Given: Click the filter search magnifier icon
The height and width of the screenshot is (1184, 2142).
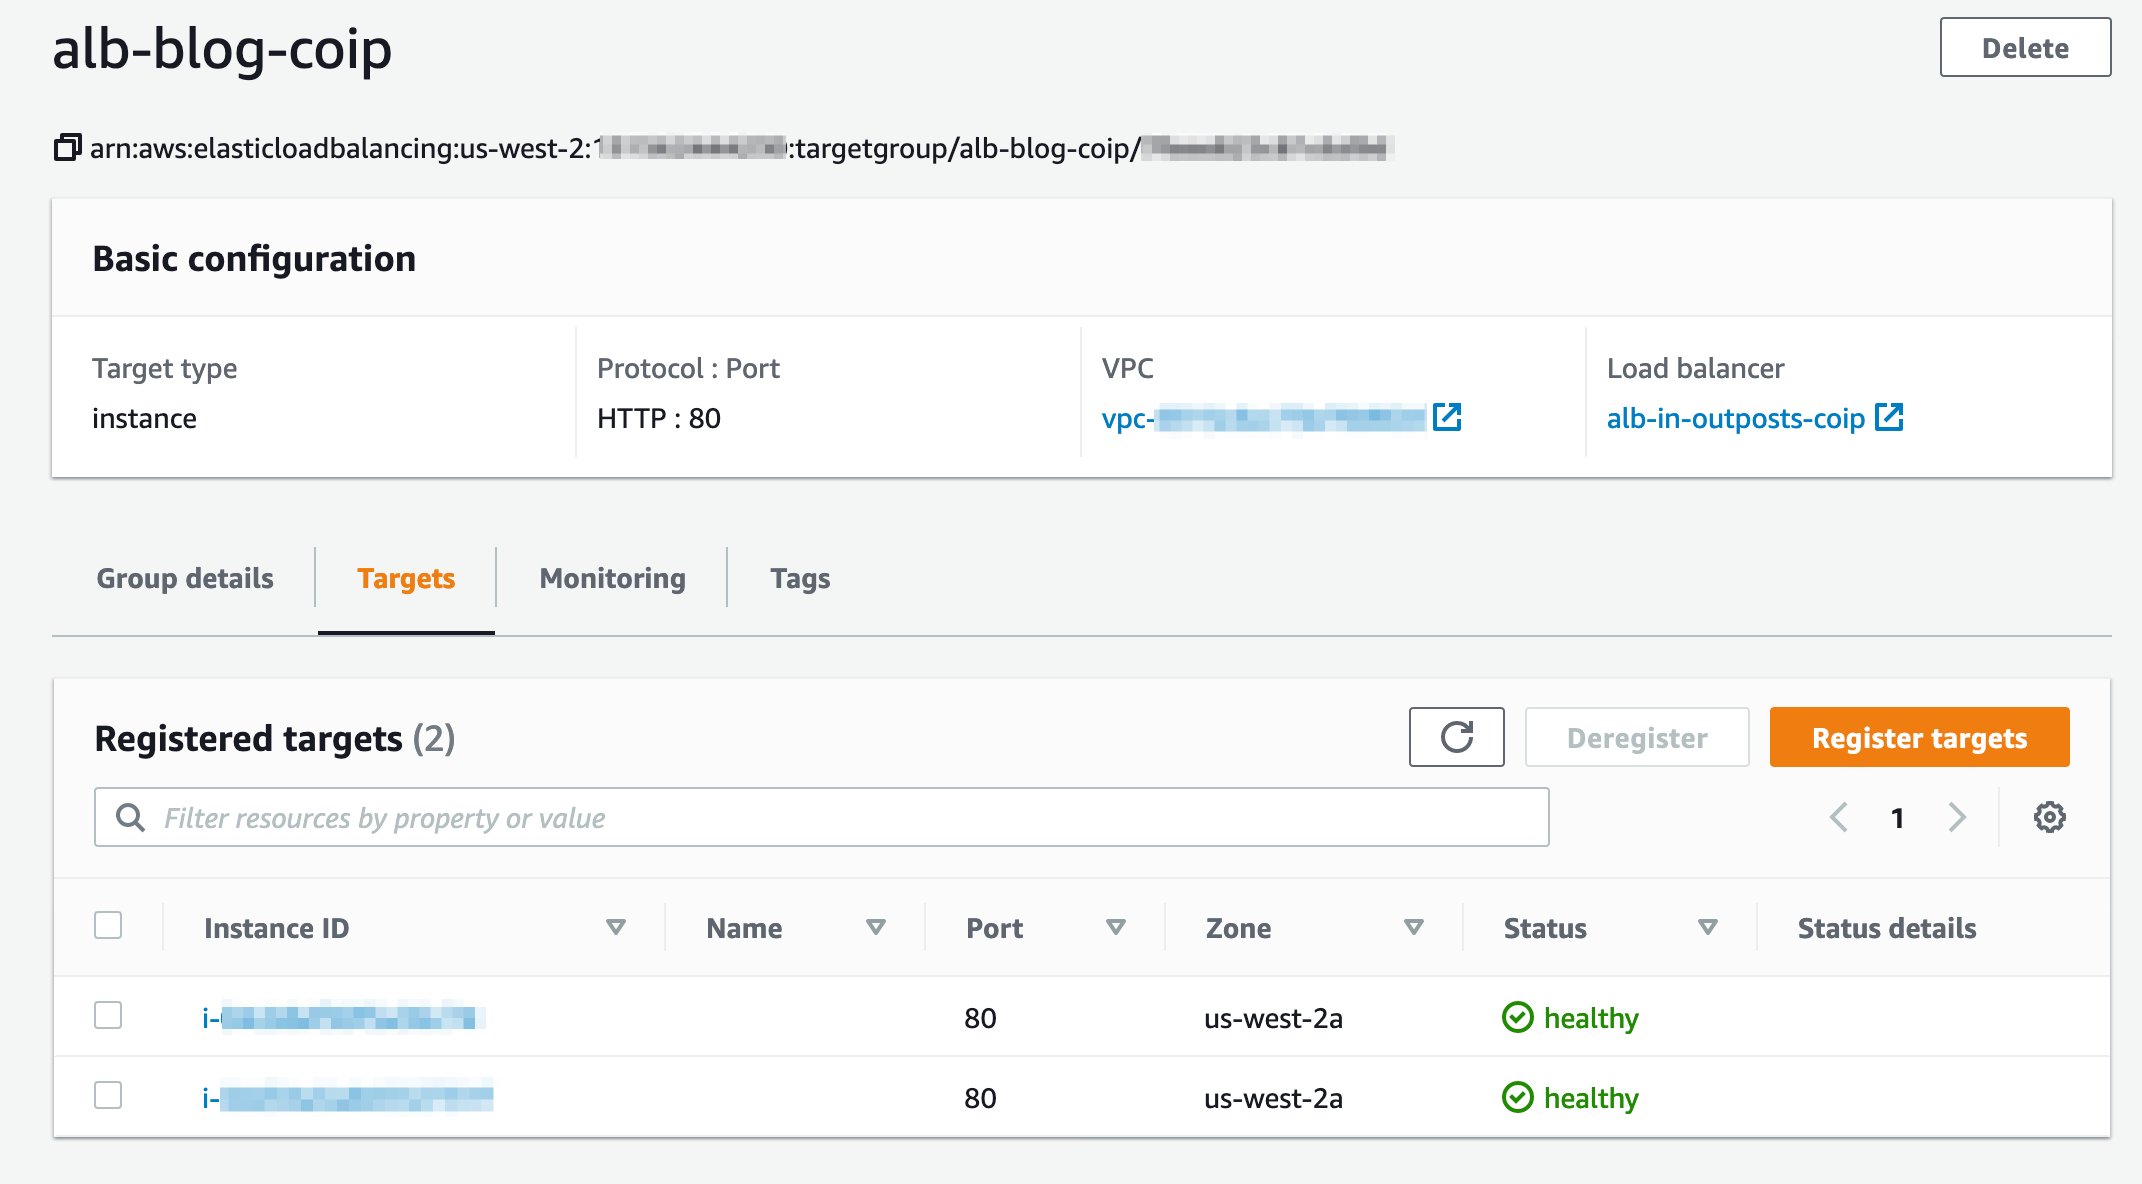Looking at the screenshot, I should [x=130, y=817].
